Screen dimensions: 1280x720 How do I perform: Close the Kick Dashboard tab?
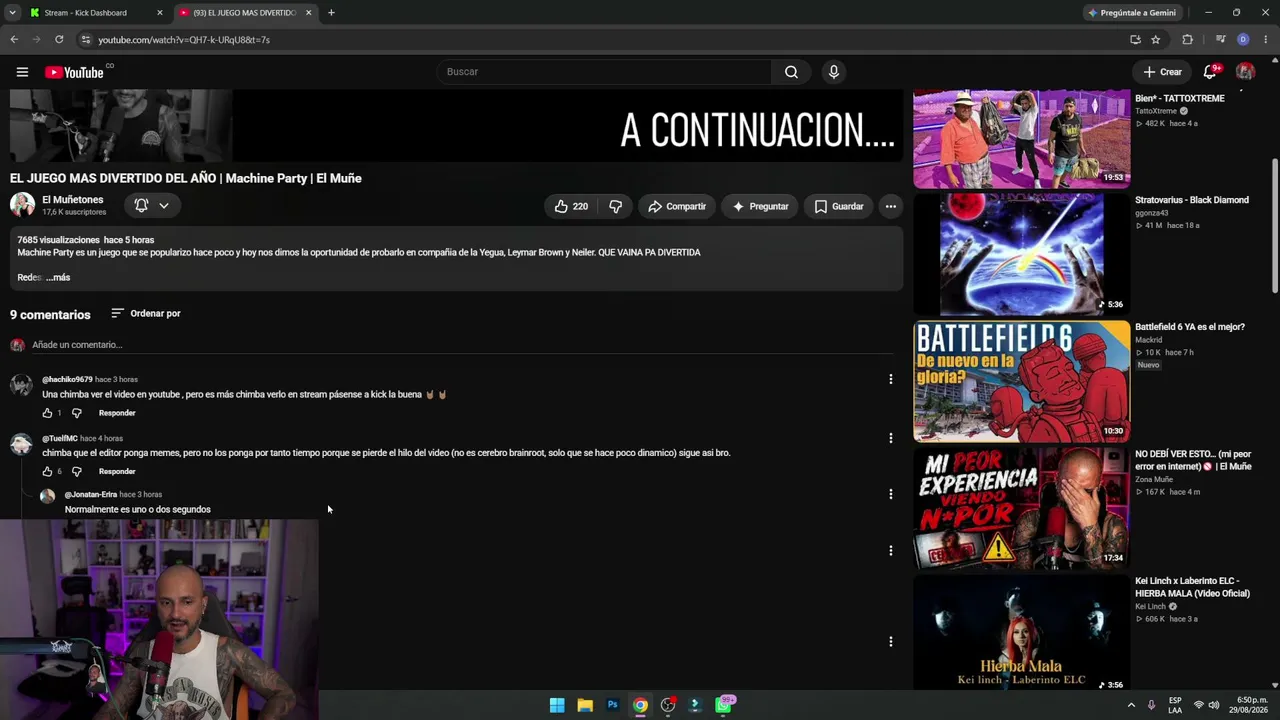[x=159, y=13]
